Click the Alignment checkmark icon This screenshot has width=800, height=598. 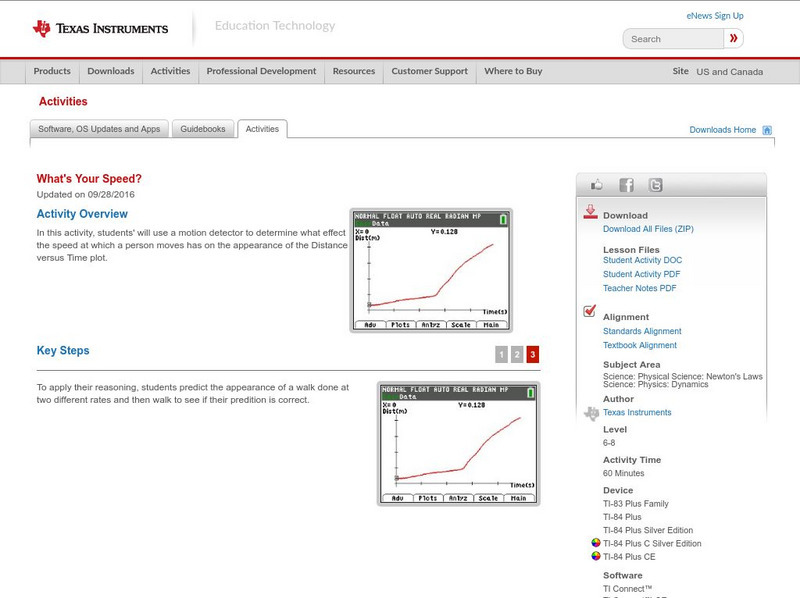(589, 310)
